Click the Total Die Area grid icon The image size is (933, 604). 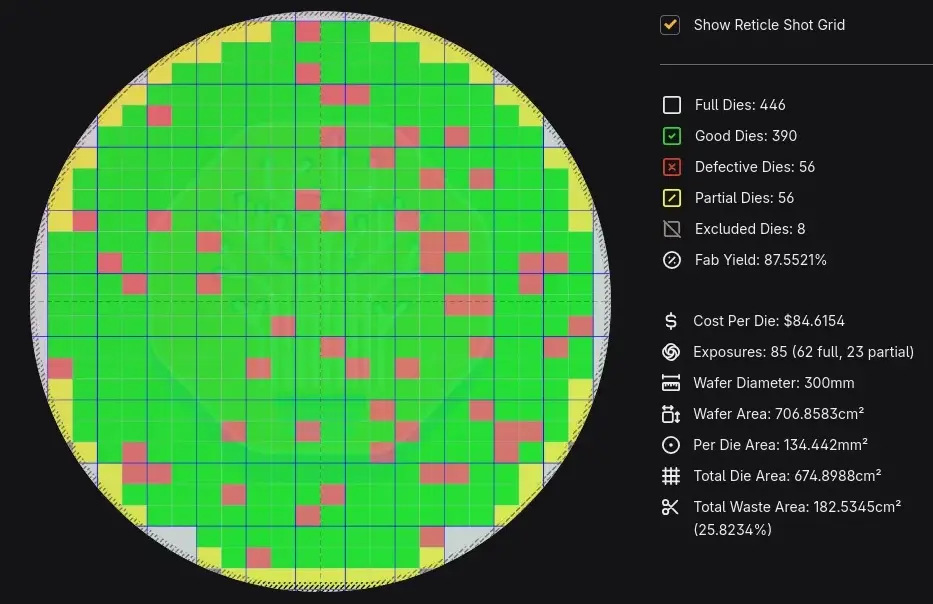click(671, 476)
